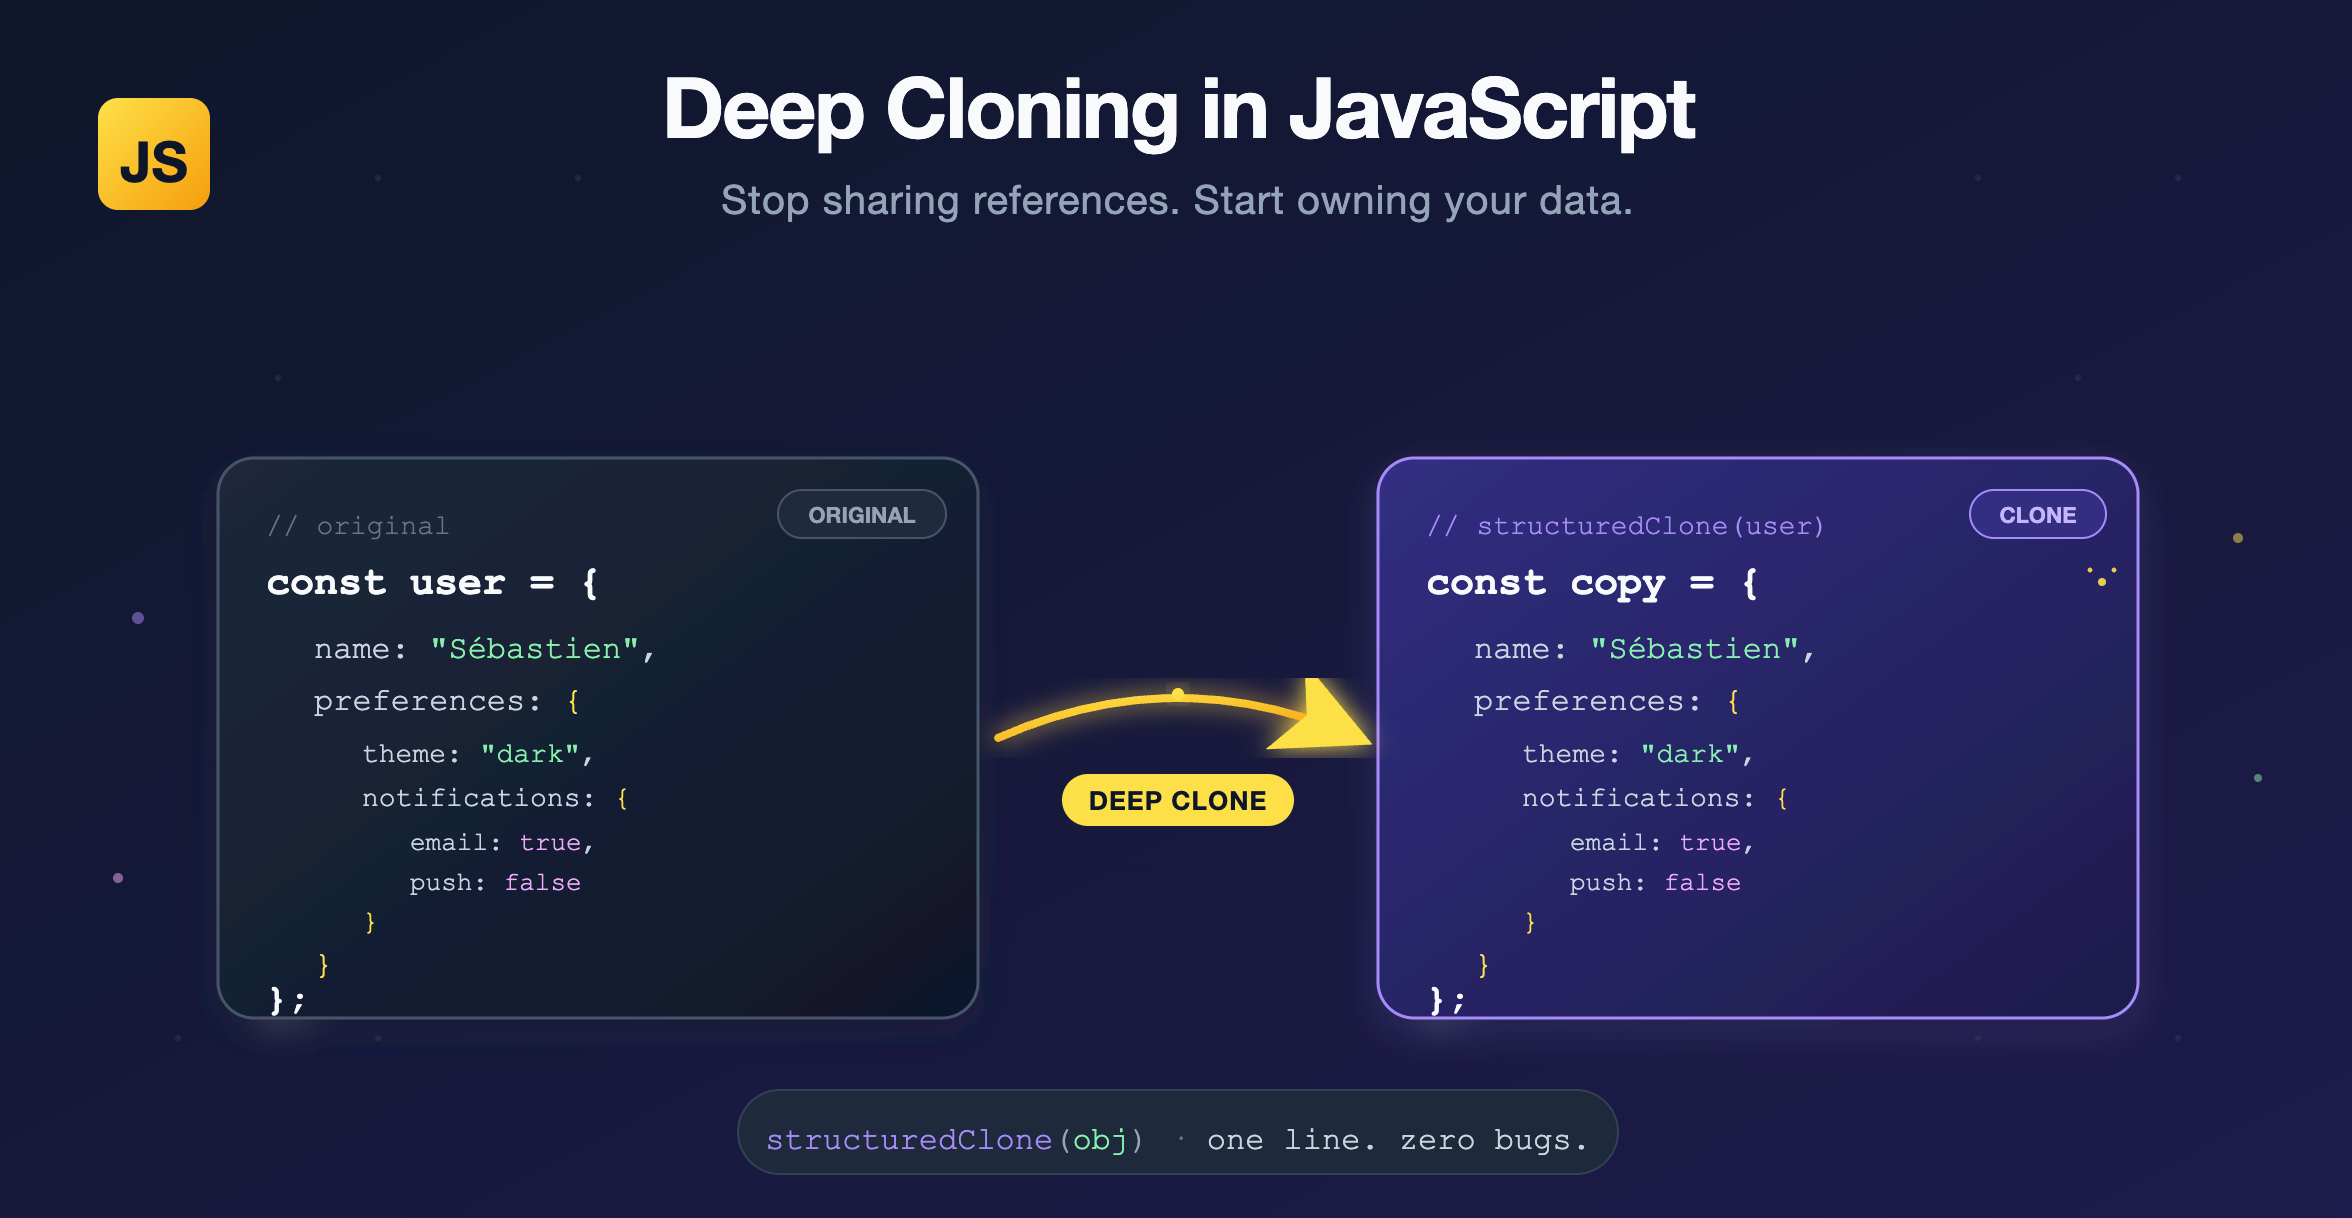Click the name "Sébastien" line in clone card
This screenshot has width=2352, height=1218.
[1644, 649]
